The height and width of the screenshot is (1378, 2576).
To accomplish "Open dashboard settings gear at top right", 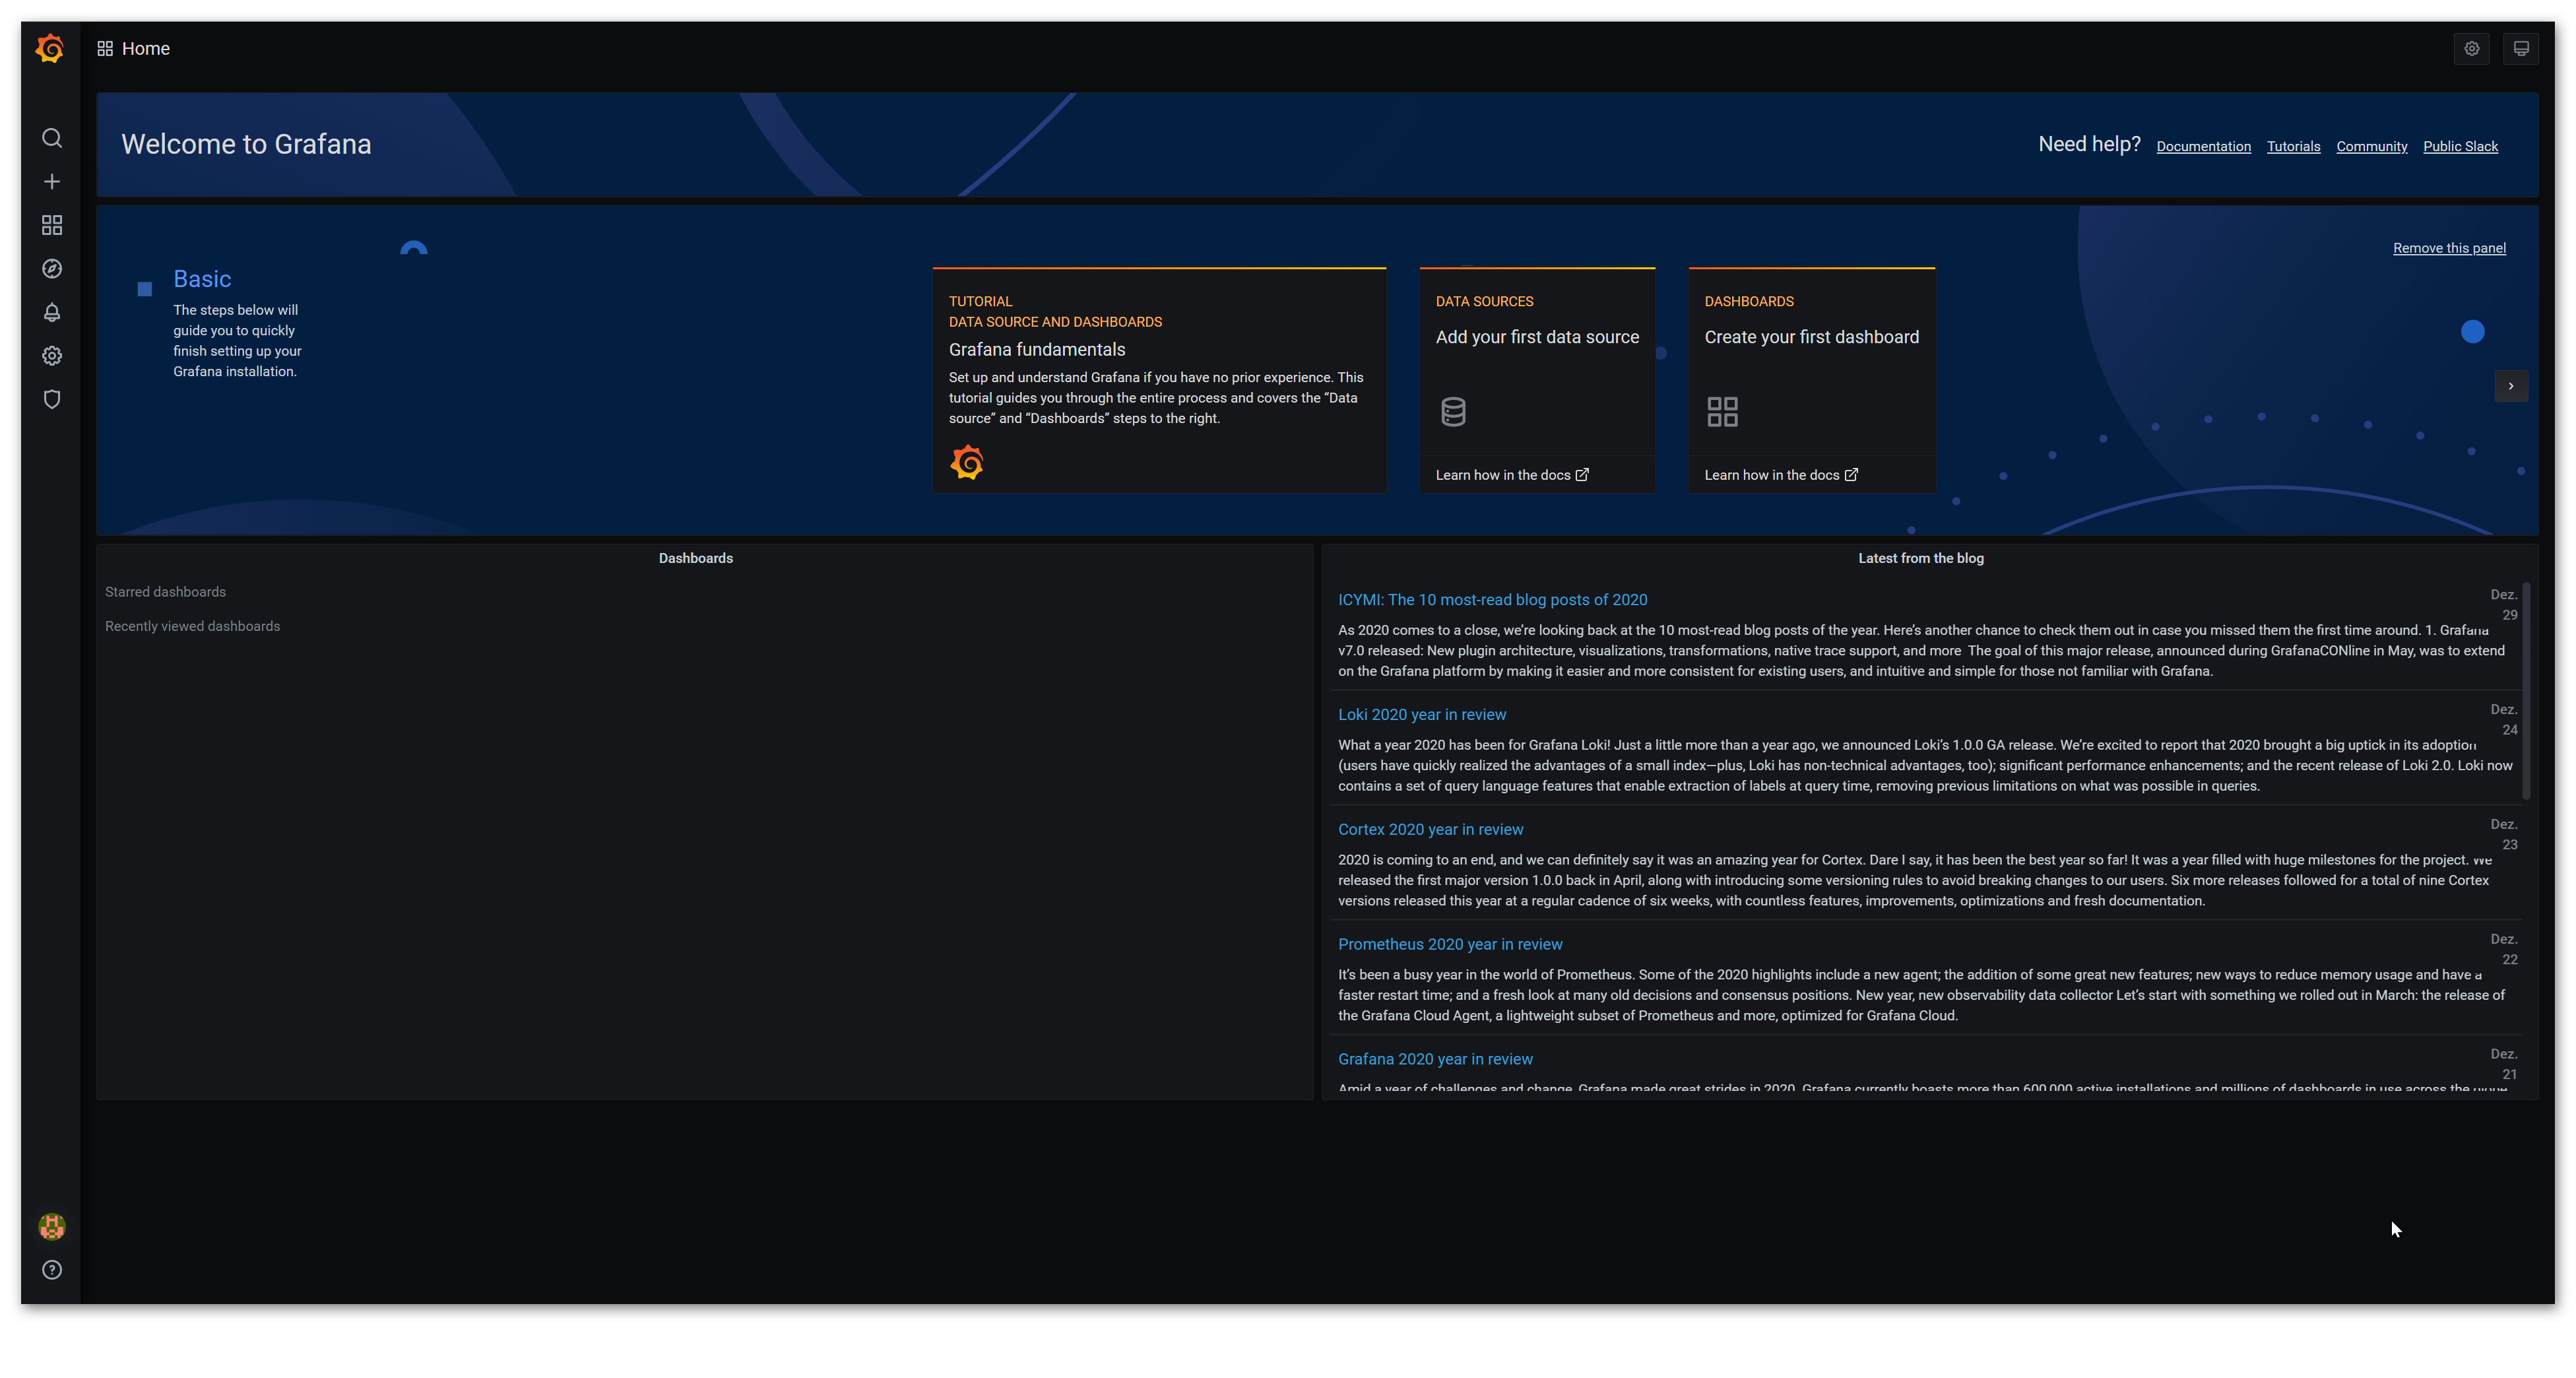I will [2471, 48].
